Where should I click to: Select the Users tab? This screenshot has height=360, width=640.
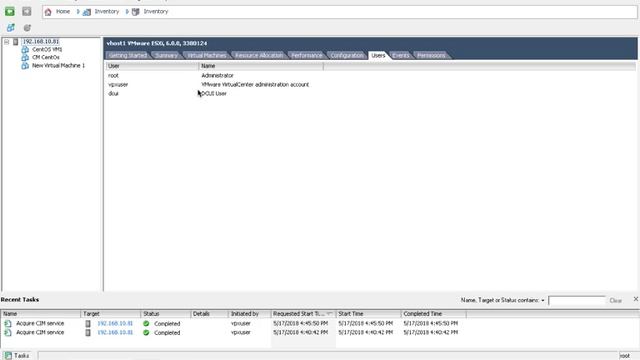378,55
